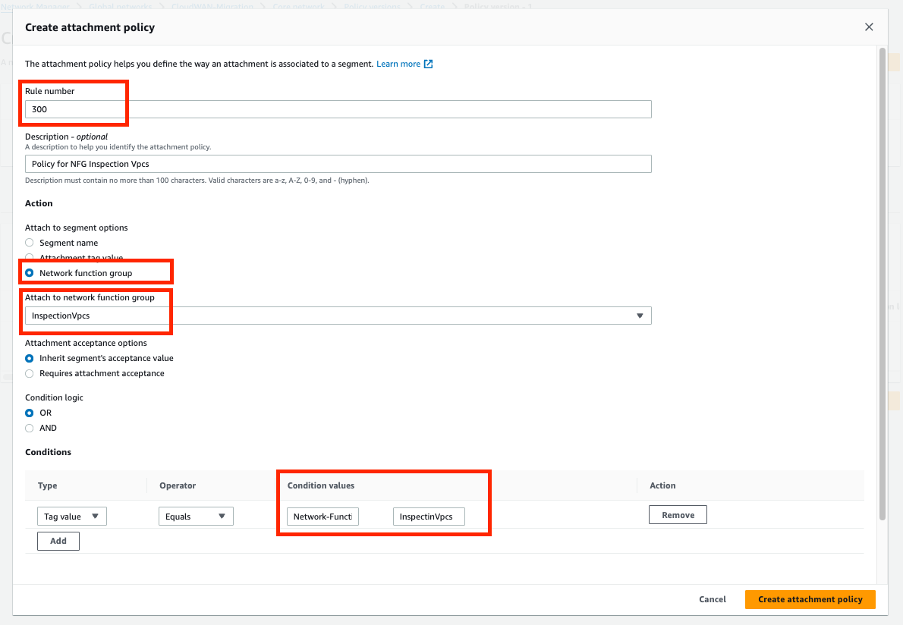The height and width of the screenshot is (626, 904).
Task: Set condition logic to AND
Action: pos(29,428)
